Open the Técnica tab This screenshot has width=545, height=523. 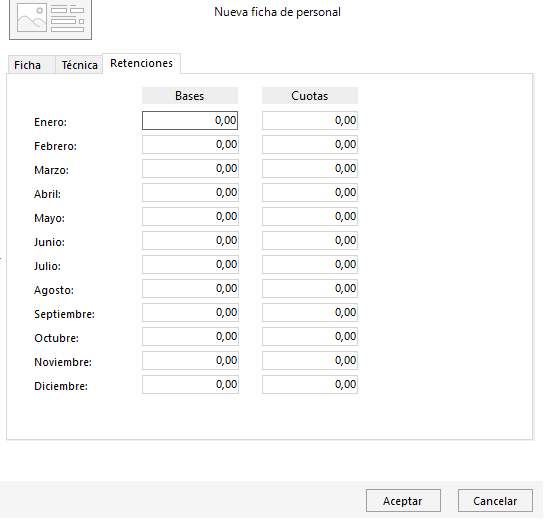(x=79, y=65)
